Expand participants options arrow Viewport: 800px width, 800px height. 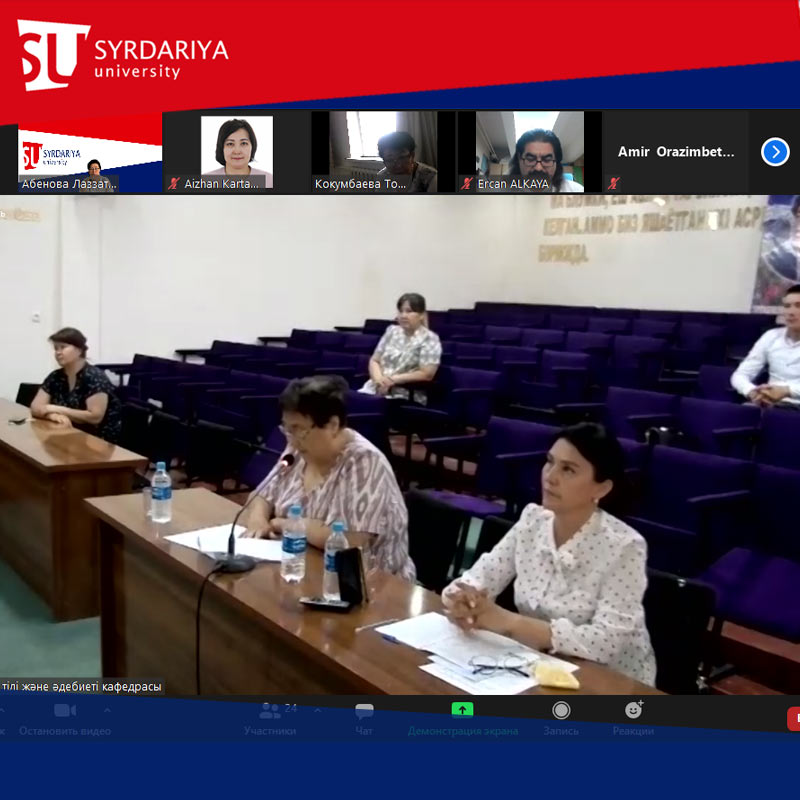[318, 711]
